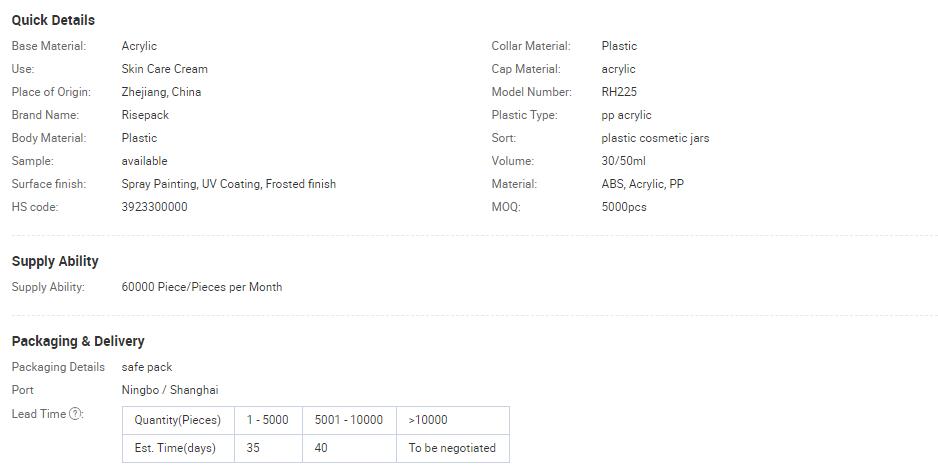Click the Lead Time help question-mark icon
Screen dimensions: 938x474
coord(75,414)
